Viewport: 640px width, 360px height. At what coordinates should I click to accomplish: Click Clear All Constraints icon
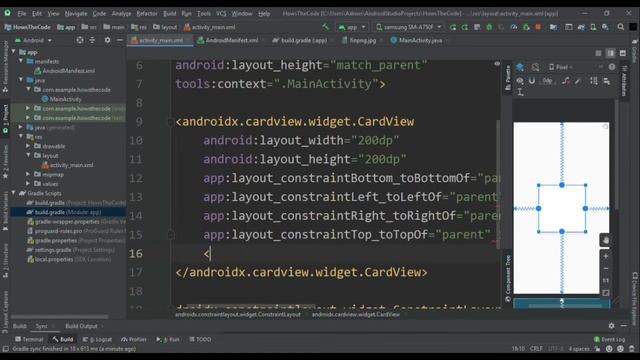tap(566, 81)
